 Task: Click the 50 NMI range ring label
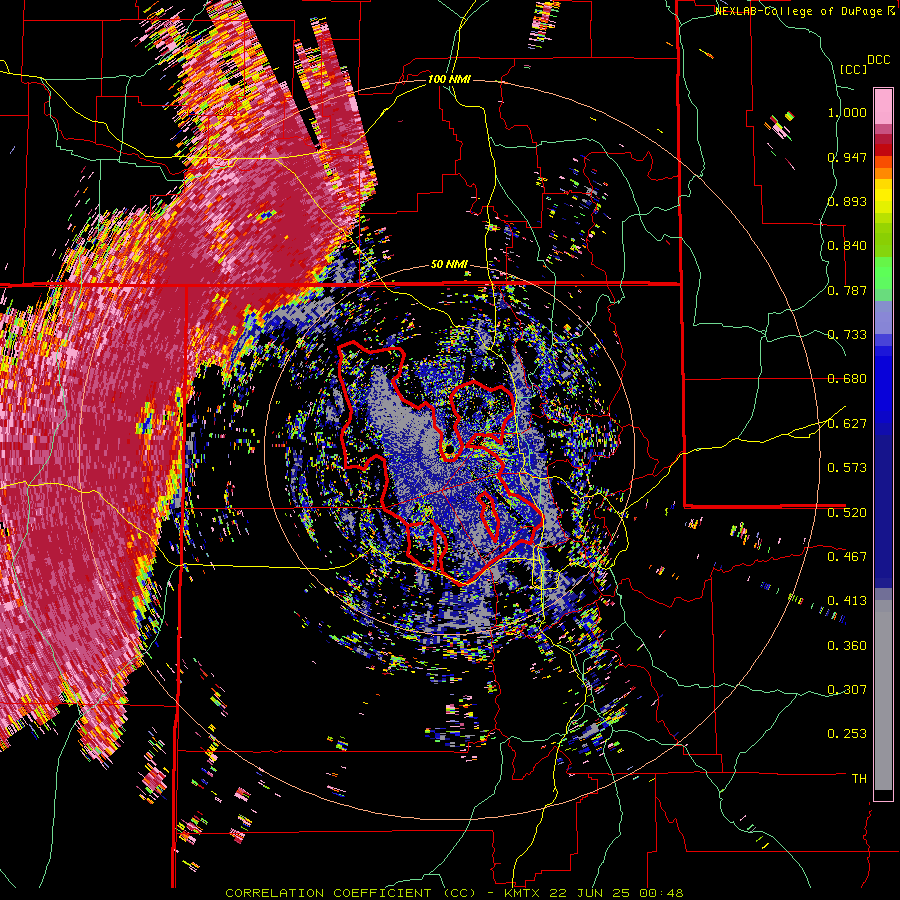coord(449,265)
